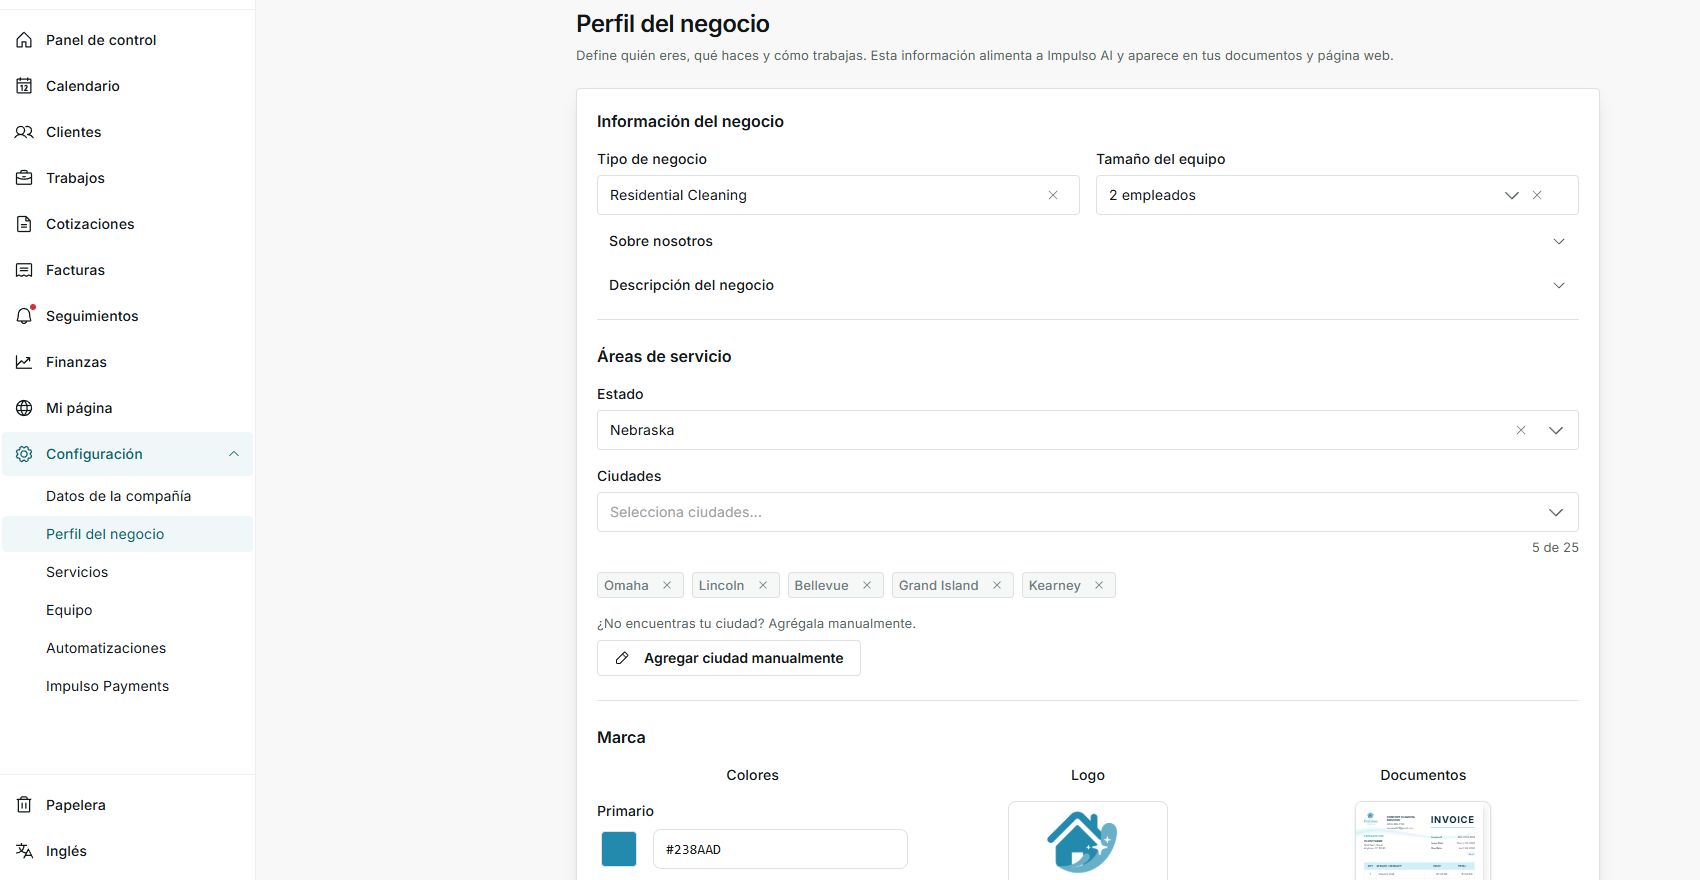Click the Calendario calendar icon
This screenshot has width=1700, height=880.
click(24, 86)
